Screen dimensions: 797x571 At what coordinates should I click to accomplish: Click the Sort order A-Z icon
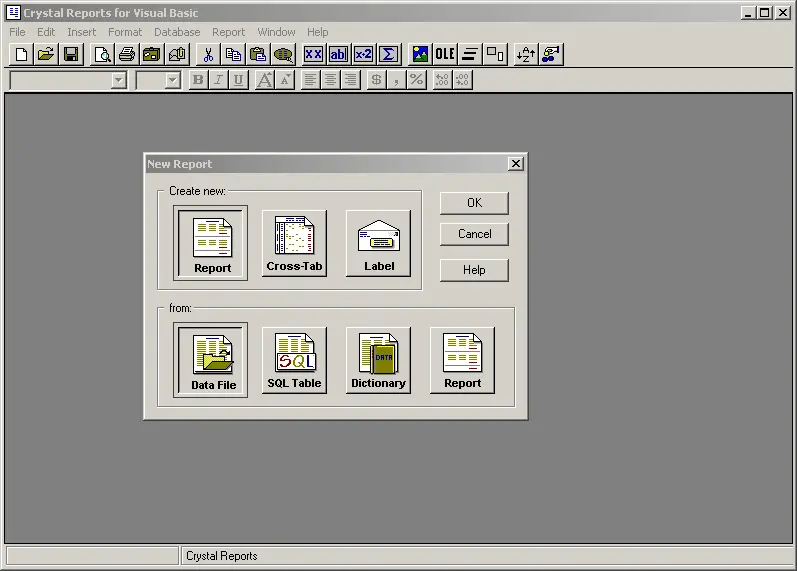526,54
